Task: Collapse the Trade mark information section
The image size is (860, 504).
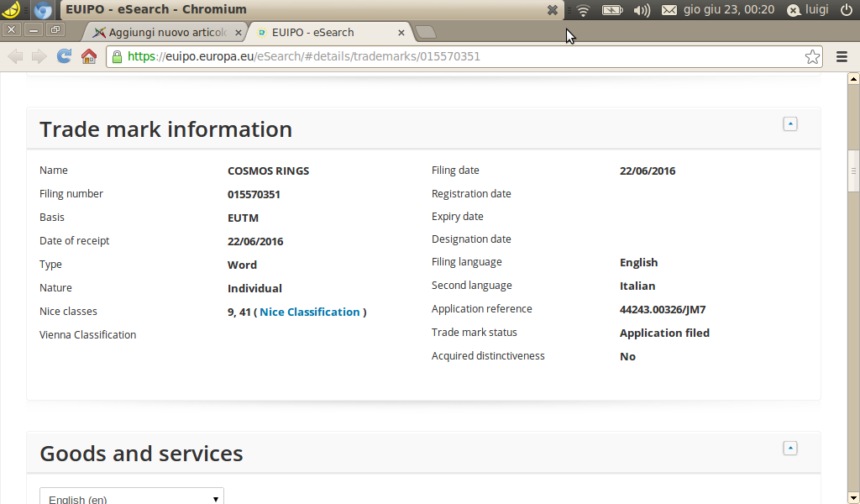Action: pos(790,124)
